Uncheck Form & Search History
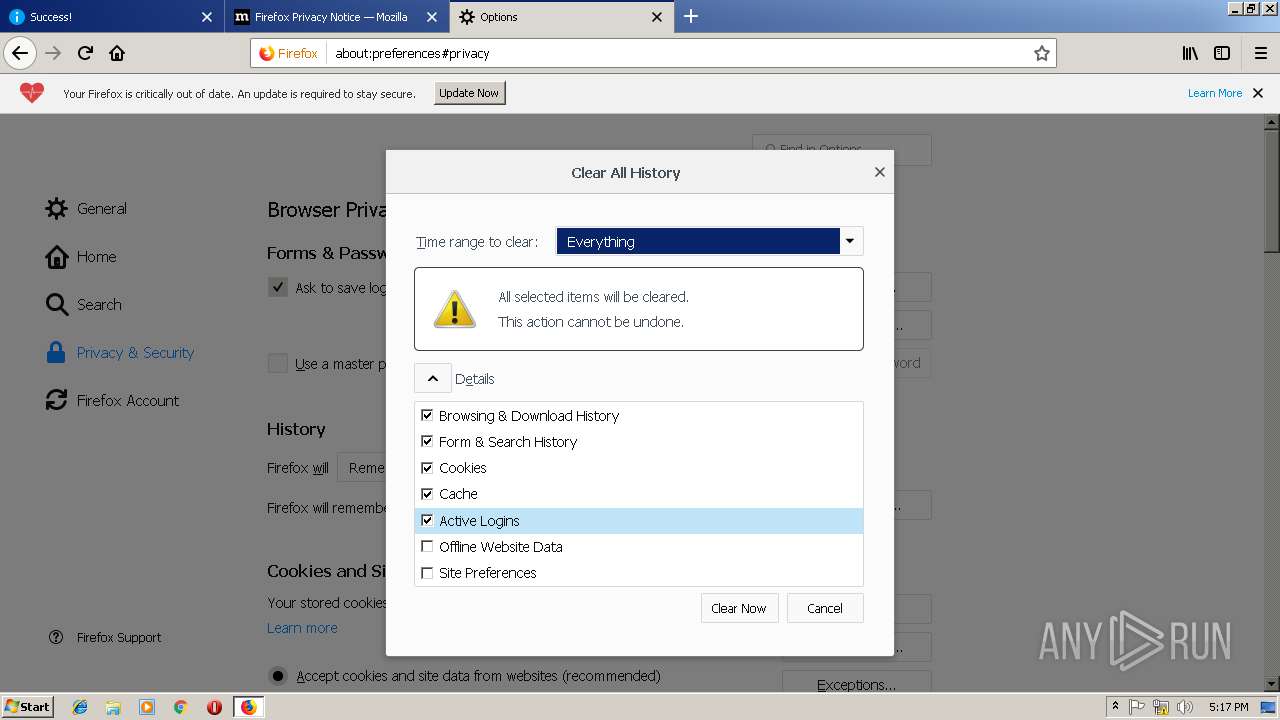This screenshot has width=1280, height=720. 427,441
